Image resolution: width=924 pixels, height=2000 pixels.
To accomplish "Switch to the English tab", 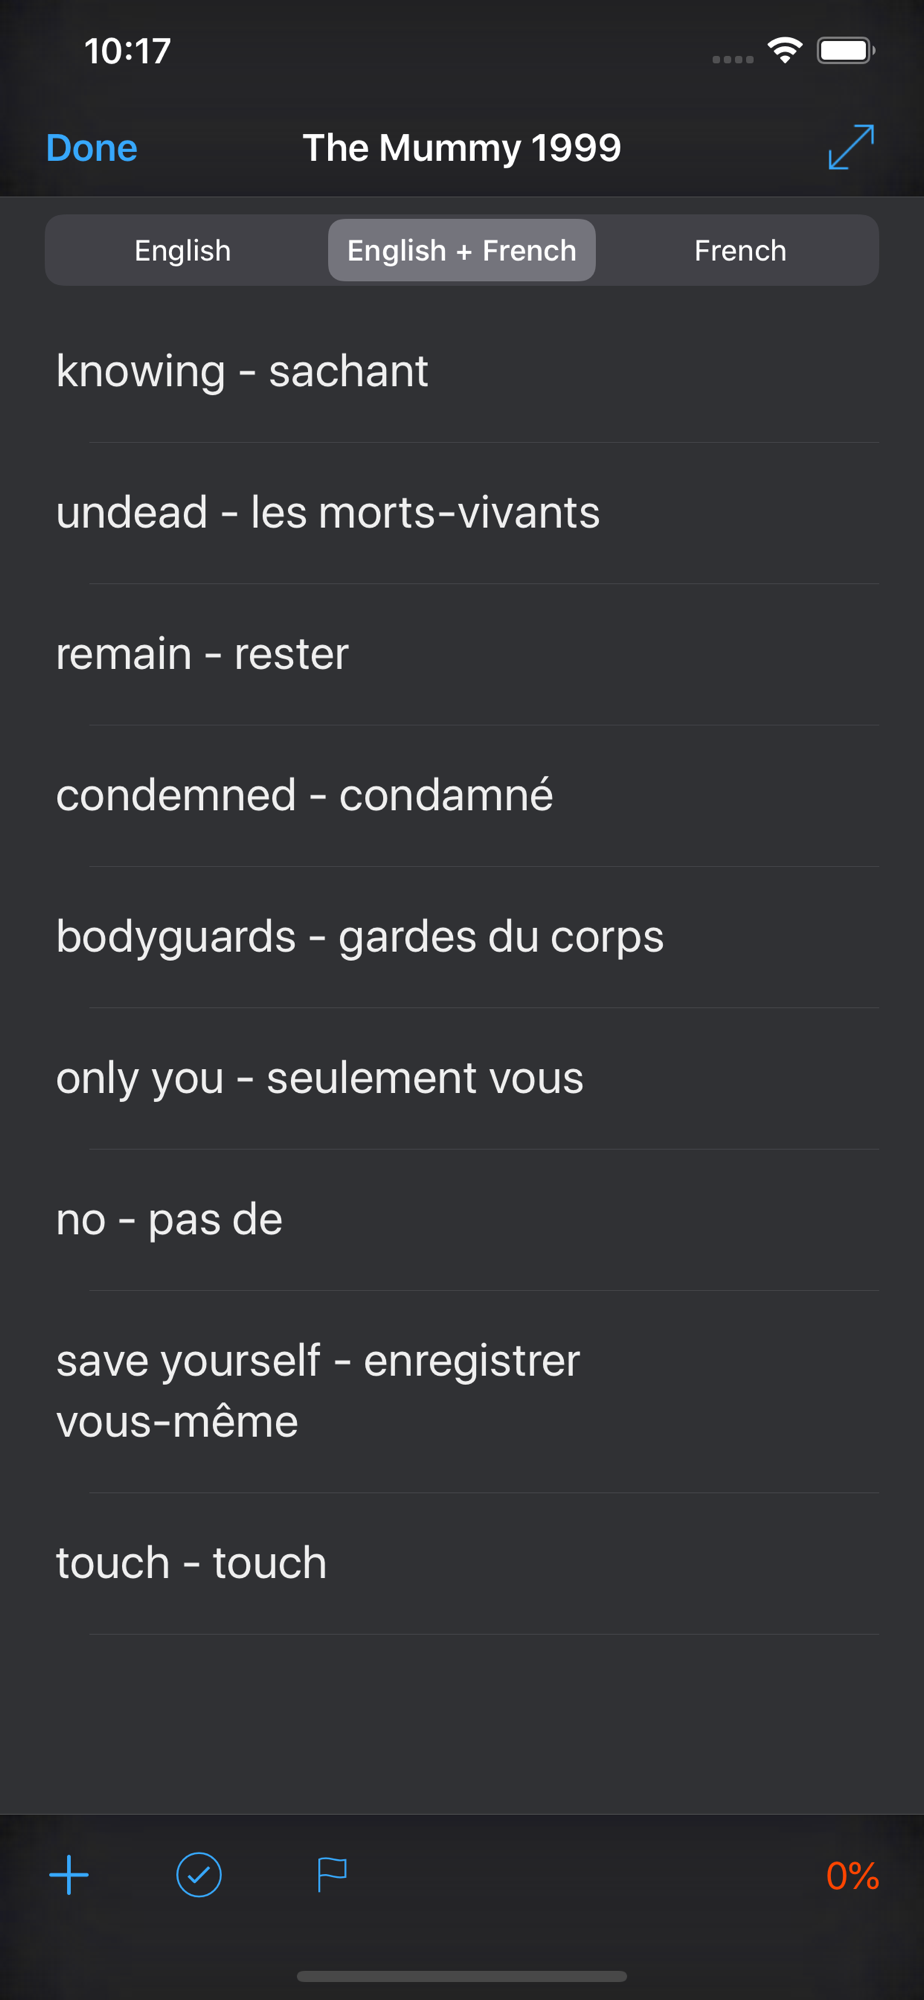I will [183, 250].
